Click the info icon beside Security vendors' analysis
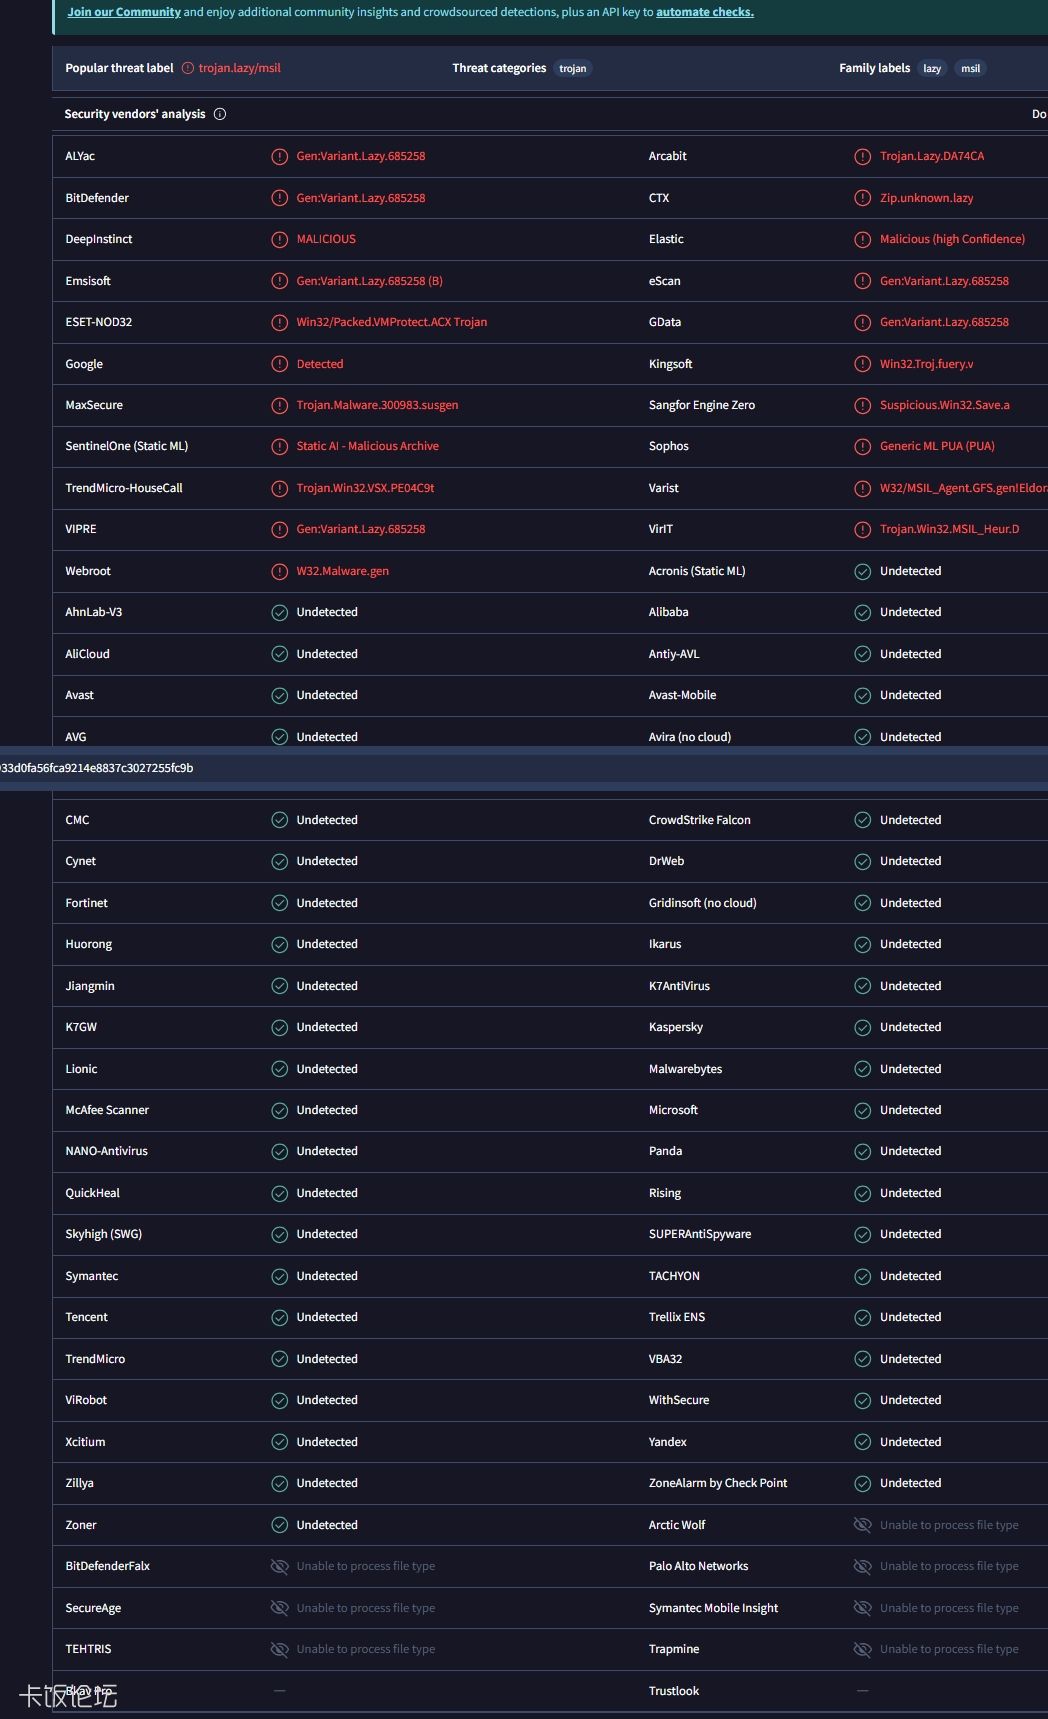Image resolution: width=1048 pixels, height=1719 pixels. [220, 114]
